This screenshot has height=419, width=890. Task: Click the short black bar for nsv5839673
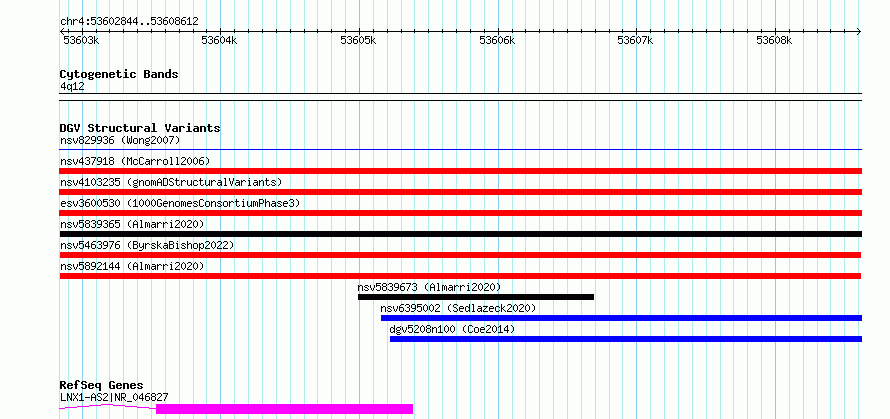pyautogui.click(x=476, y=297)
